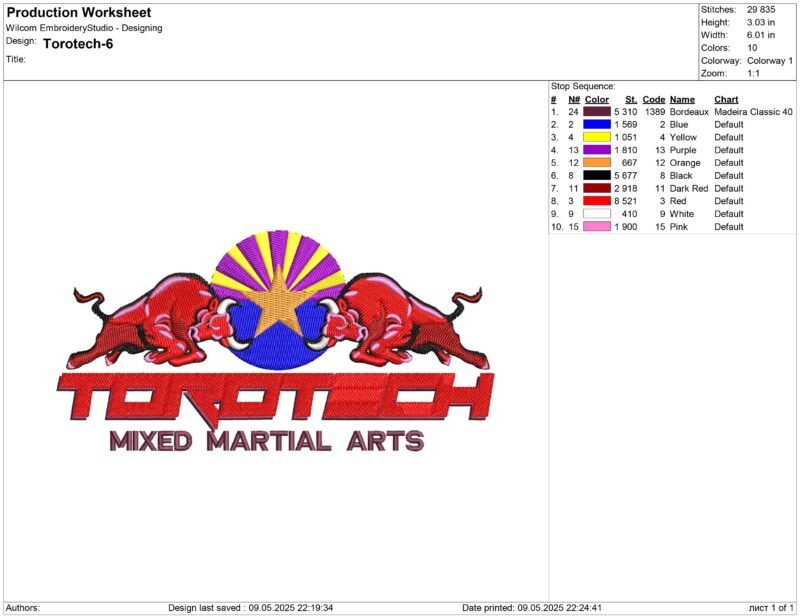Click 'Wilcom EmbroideryStudio - Designing' text
This screenshot has width=800, height=616.
click(x=84, y=28)
